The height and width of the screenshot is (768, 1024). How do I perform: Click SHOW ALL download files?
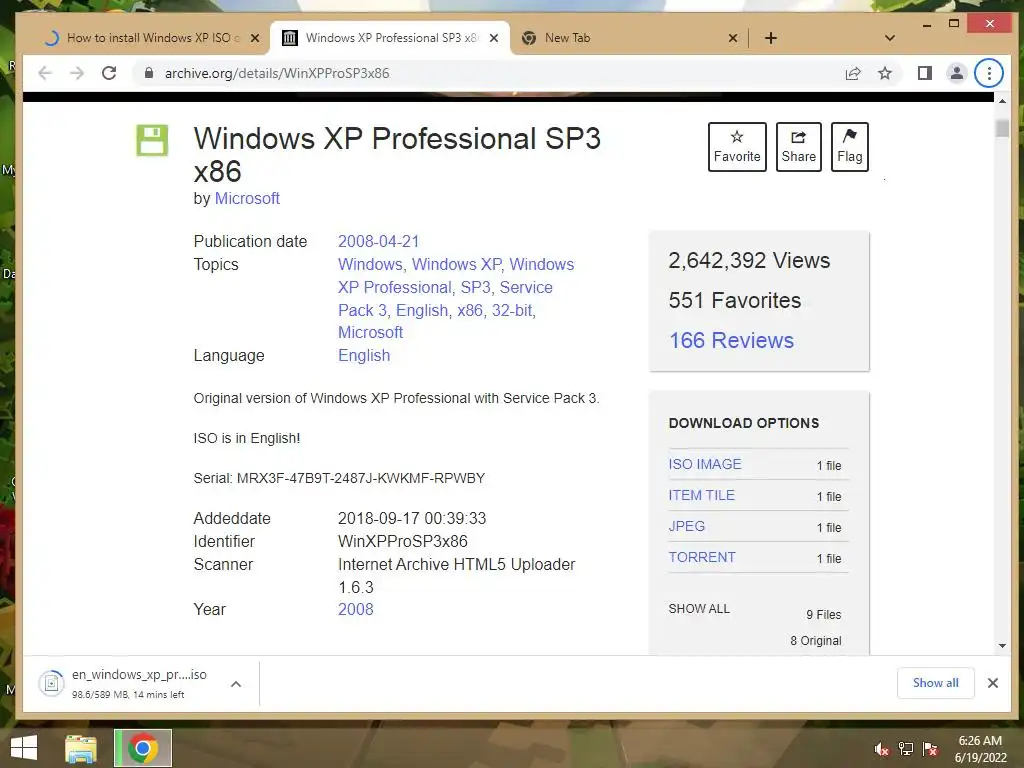699,609
